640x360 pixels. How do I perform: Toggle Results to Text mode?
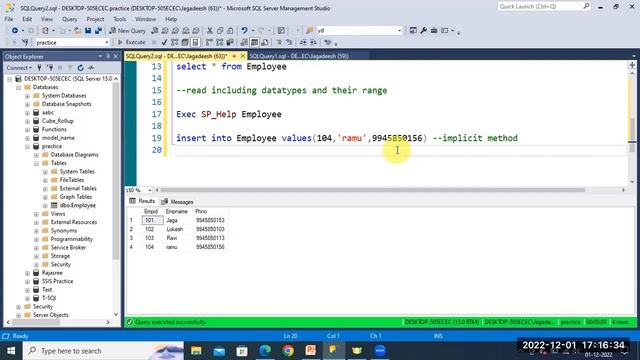click(244, 42)
